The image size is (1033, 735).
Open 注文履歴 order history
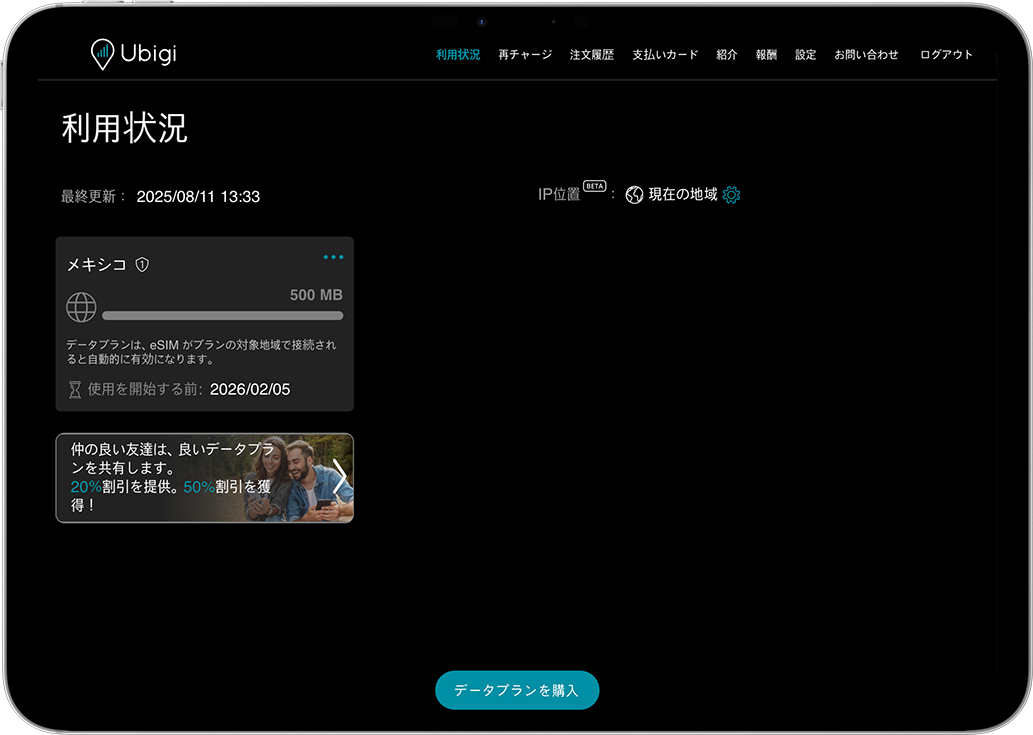[592, 55]
